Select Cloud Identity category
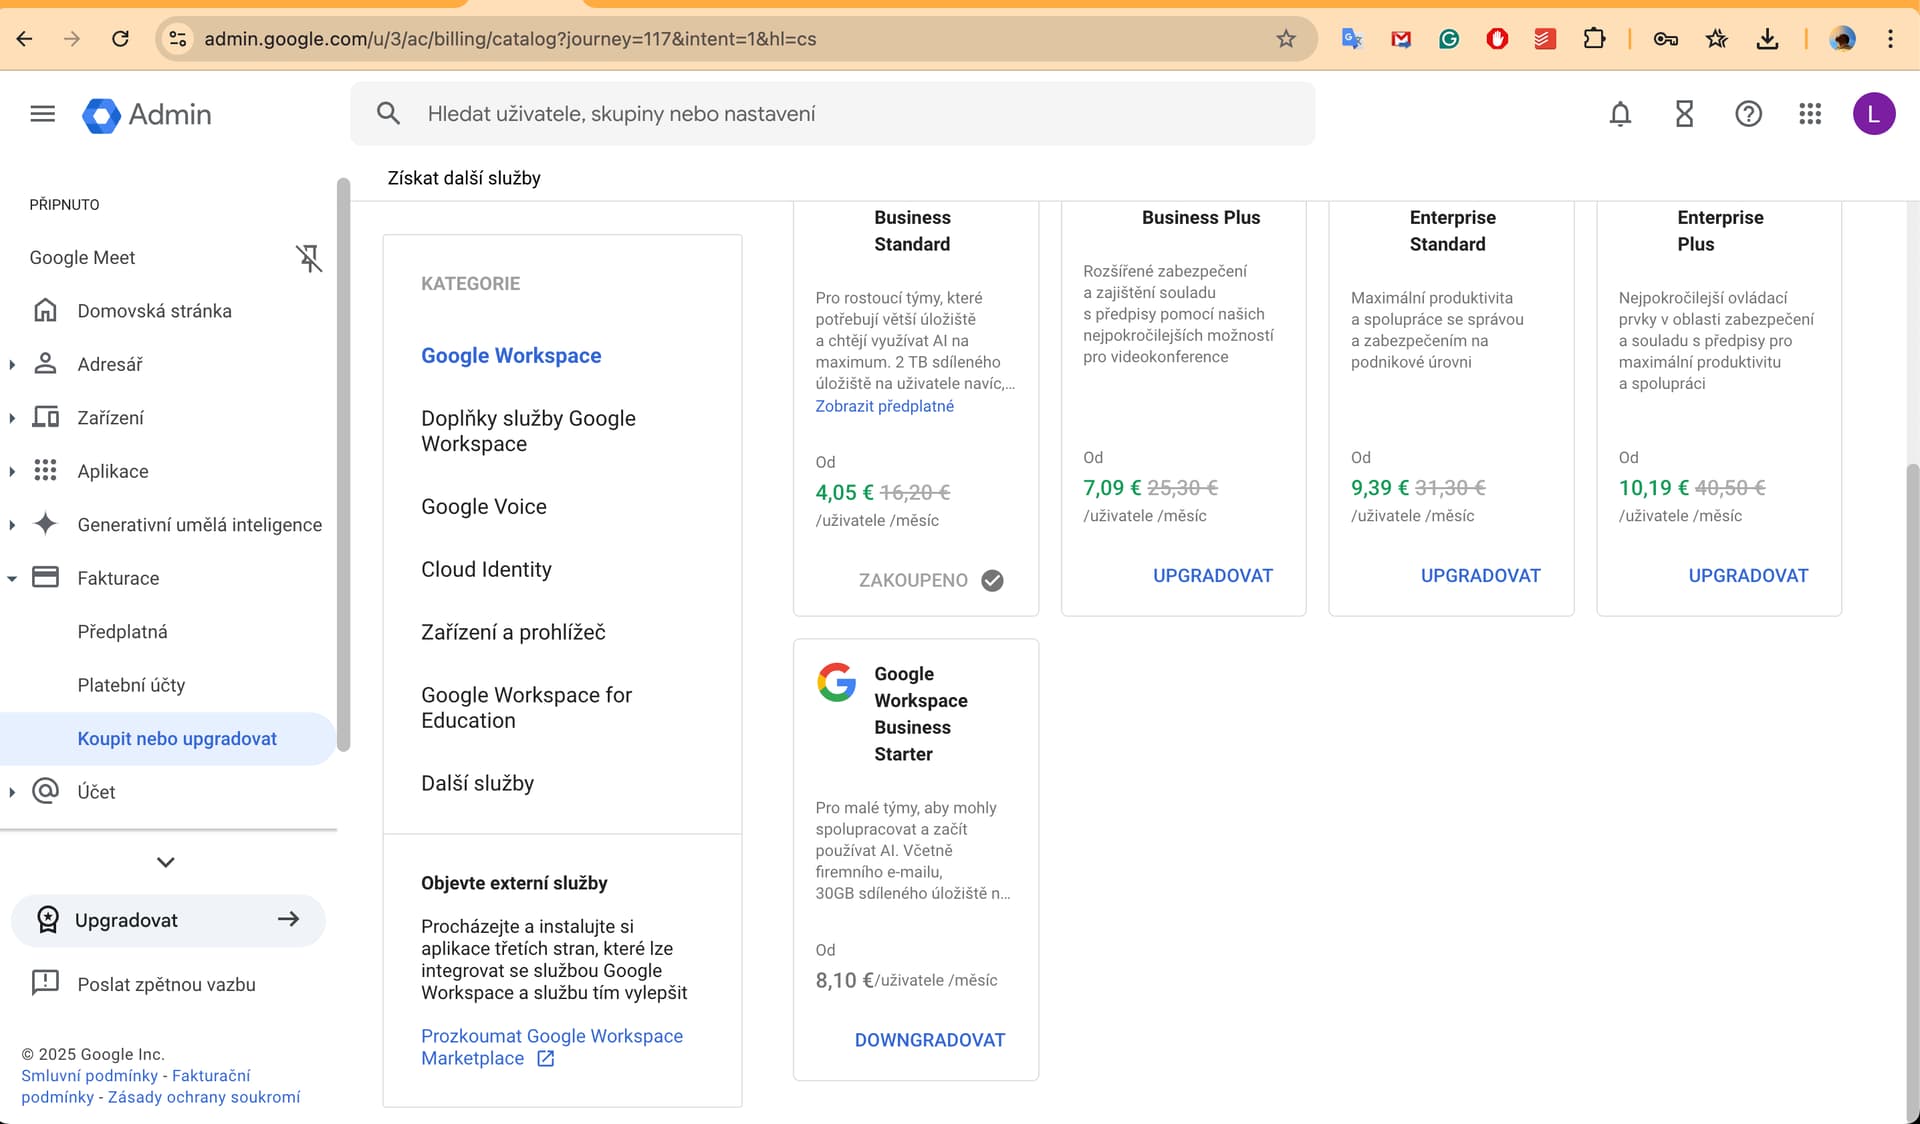The image size is (1920, 1124). coord(486,570)
